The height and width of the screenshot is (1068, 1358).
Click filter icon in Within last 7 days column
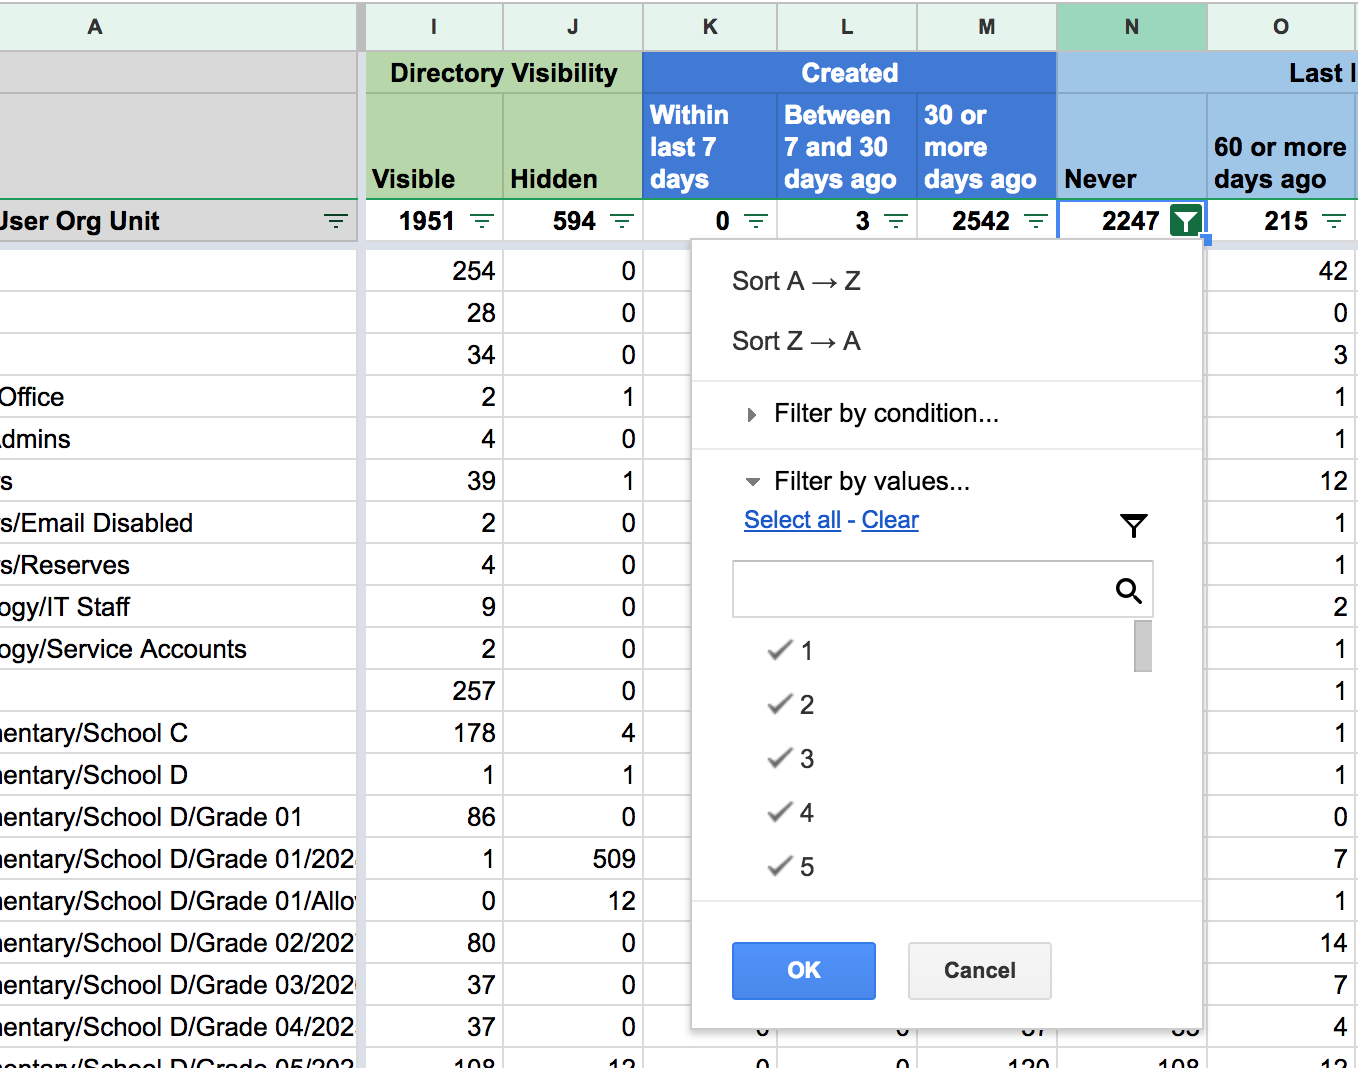pyautogui.click(x=756, y=221)
